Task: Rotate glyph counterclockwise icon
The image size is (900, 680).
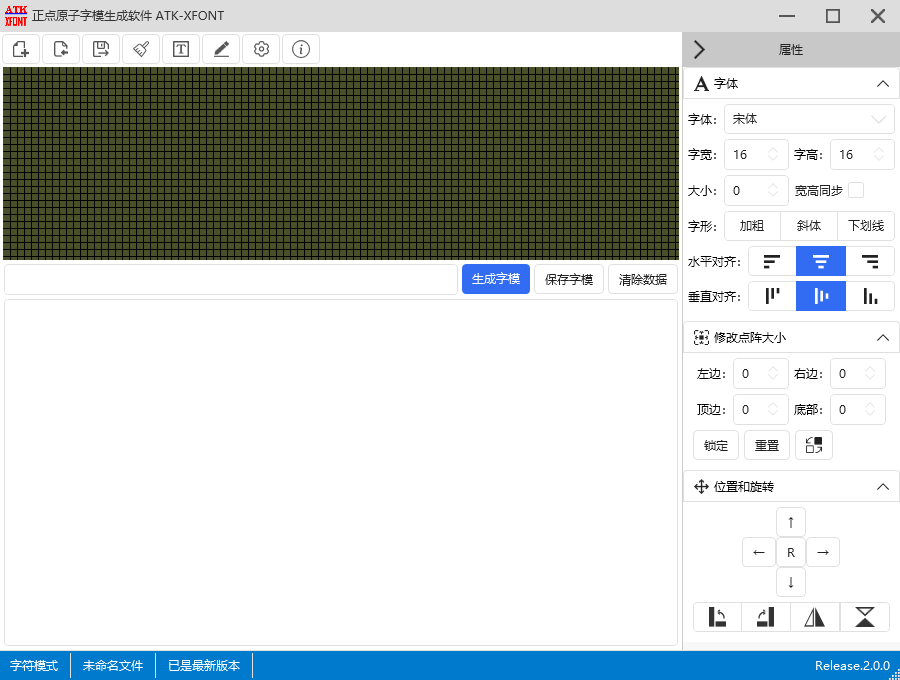Action: 717,617
